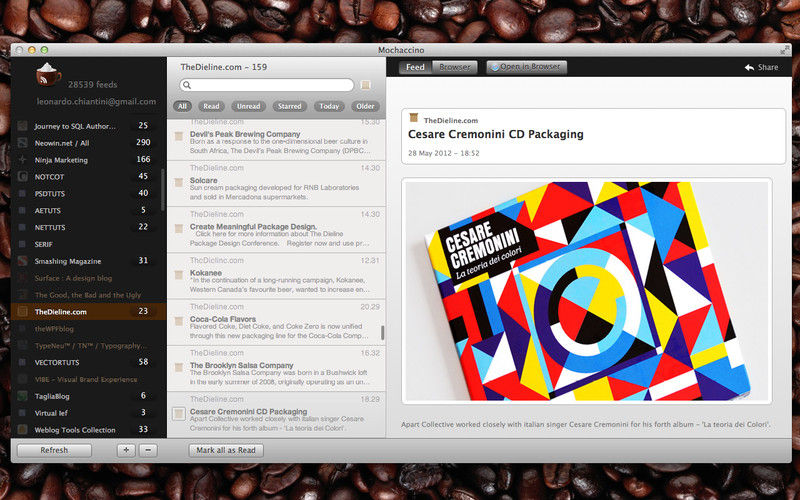Image resolution: width=800 pixels, height=500 pixels.
Task: Show only Starred articles
Action: point(290,106)
